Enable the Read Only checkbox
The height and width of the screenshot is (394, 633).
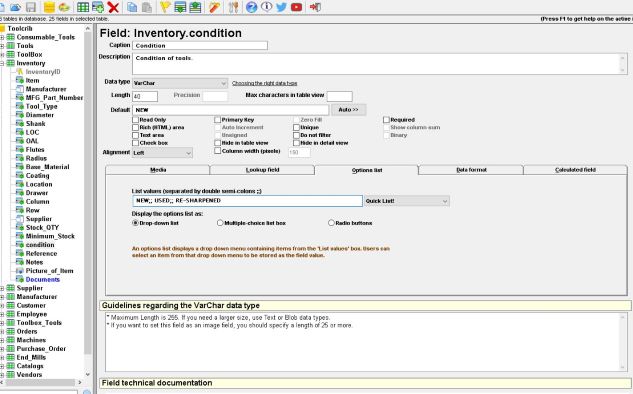tap(135, 120)
